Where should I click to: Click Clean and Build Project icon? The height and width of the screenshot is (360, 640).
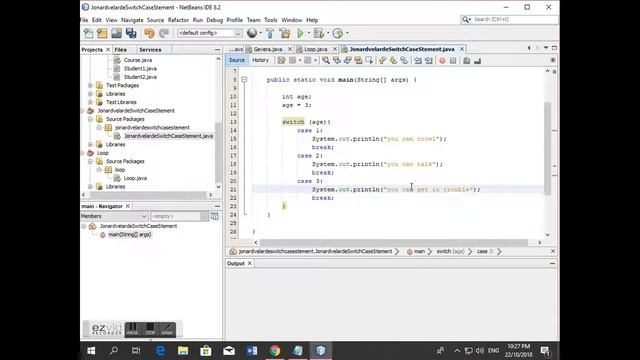pos(285,33)
